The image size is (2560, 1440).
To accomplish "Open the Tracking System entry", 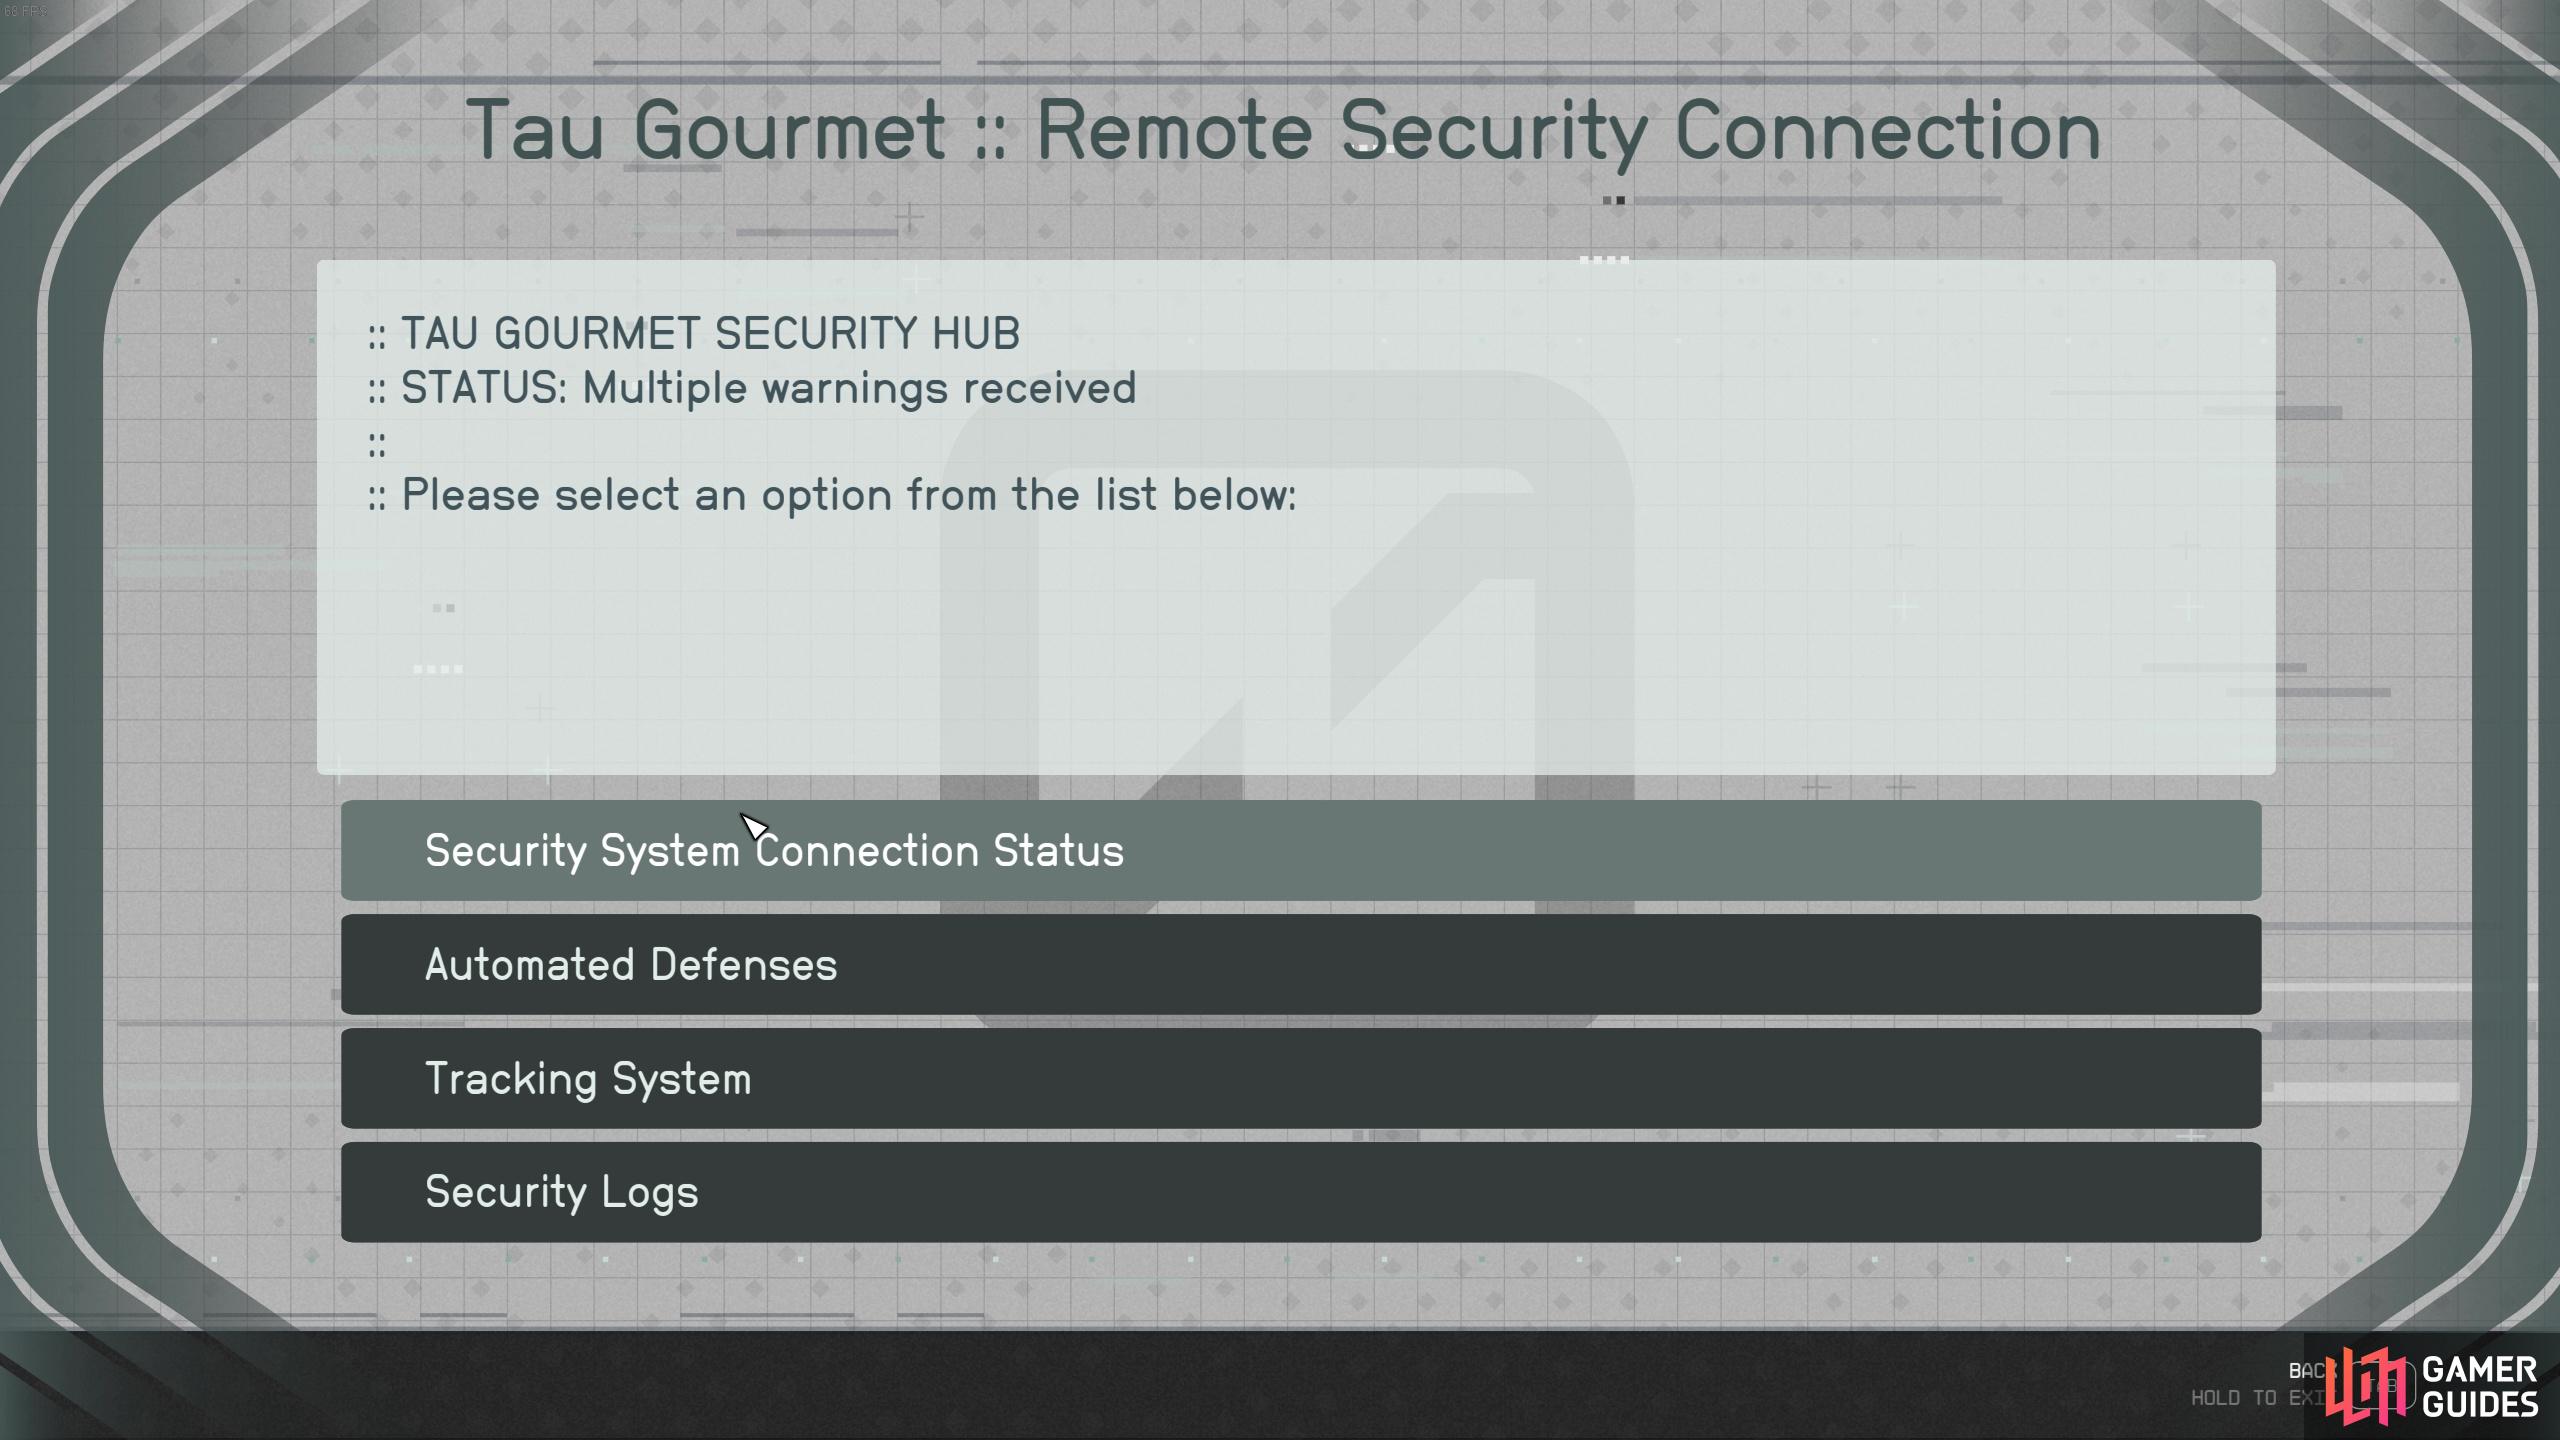I will coord(1300,1078).
